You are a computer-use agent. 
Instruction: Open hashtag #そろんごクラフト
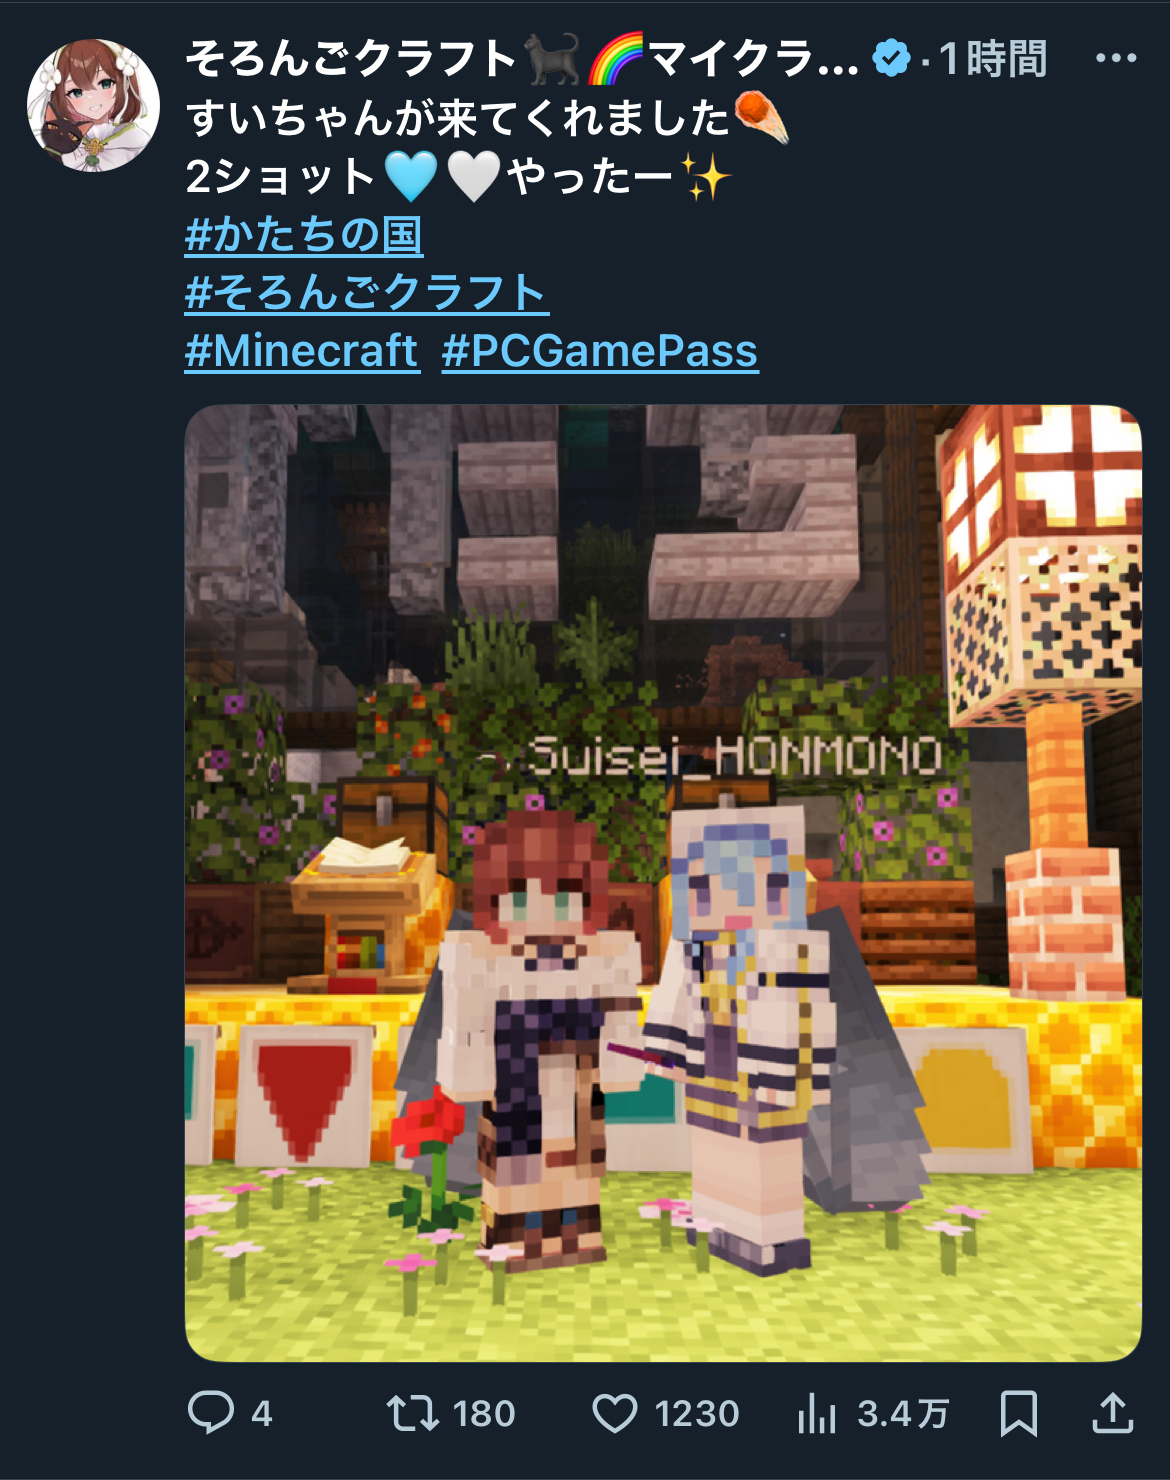point(367,293)
